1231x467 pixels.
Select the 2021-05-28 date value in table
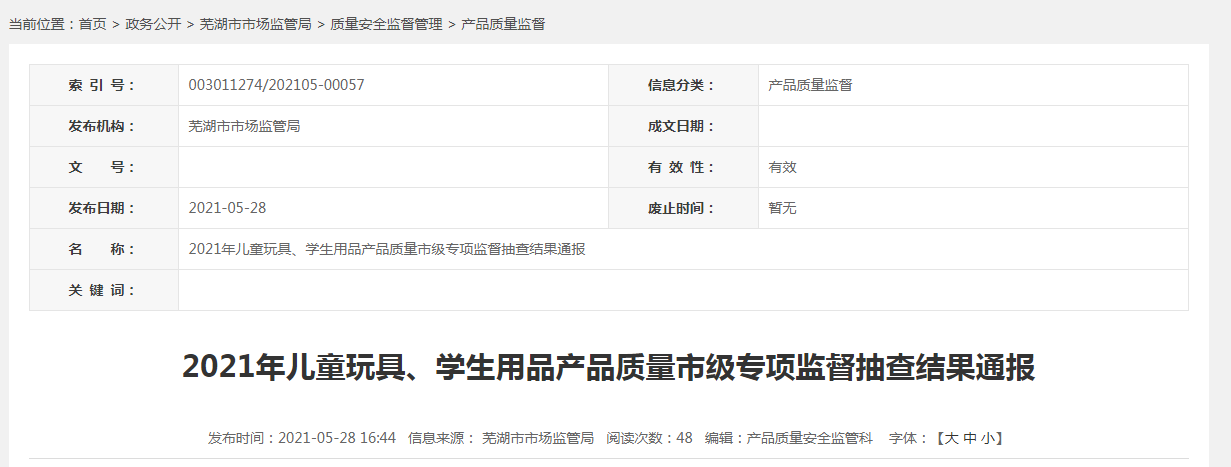tap(227, 208)
